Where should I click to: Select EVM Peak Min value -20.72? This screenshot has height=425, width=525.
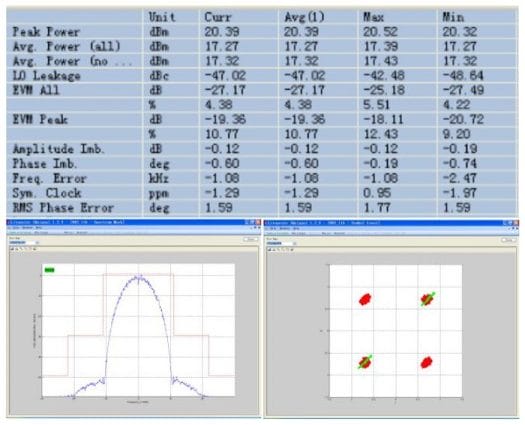pyautogui.click(x=463, y=120)
